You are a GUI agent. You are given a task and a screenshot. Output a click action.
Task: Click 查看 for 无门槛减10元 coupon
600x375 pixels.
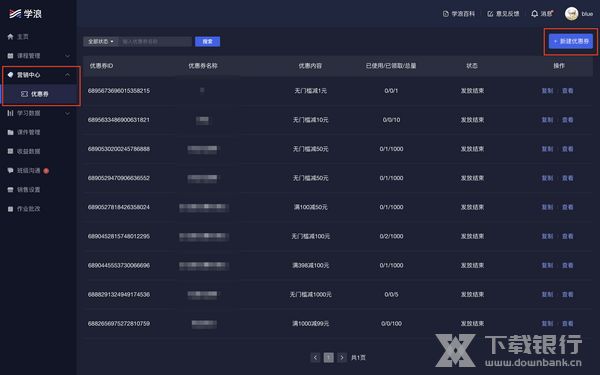567,120
